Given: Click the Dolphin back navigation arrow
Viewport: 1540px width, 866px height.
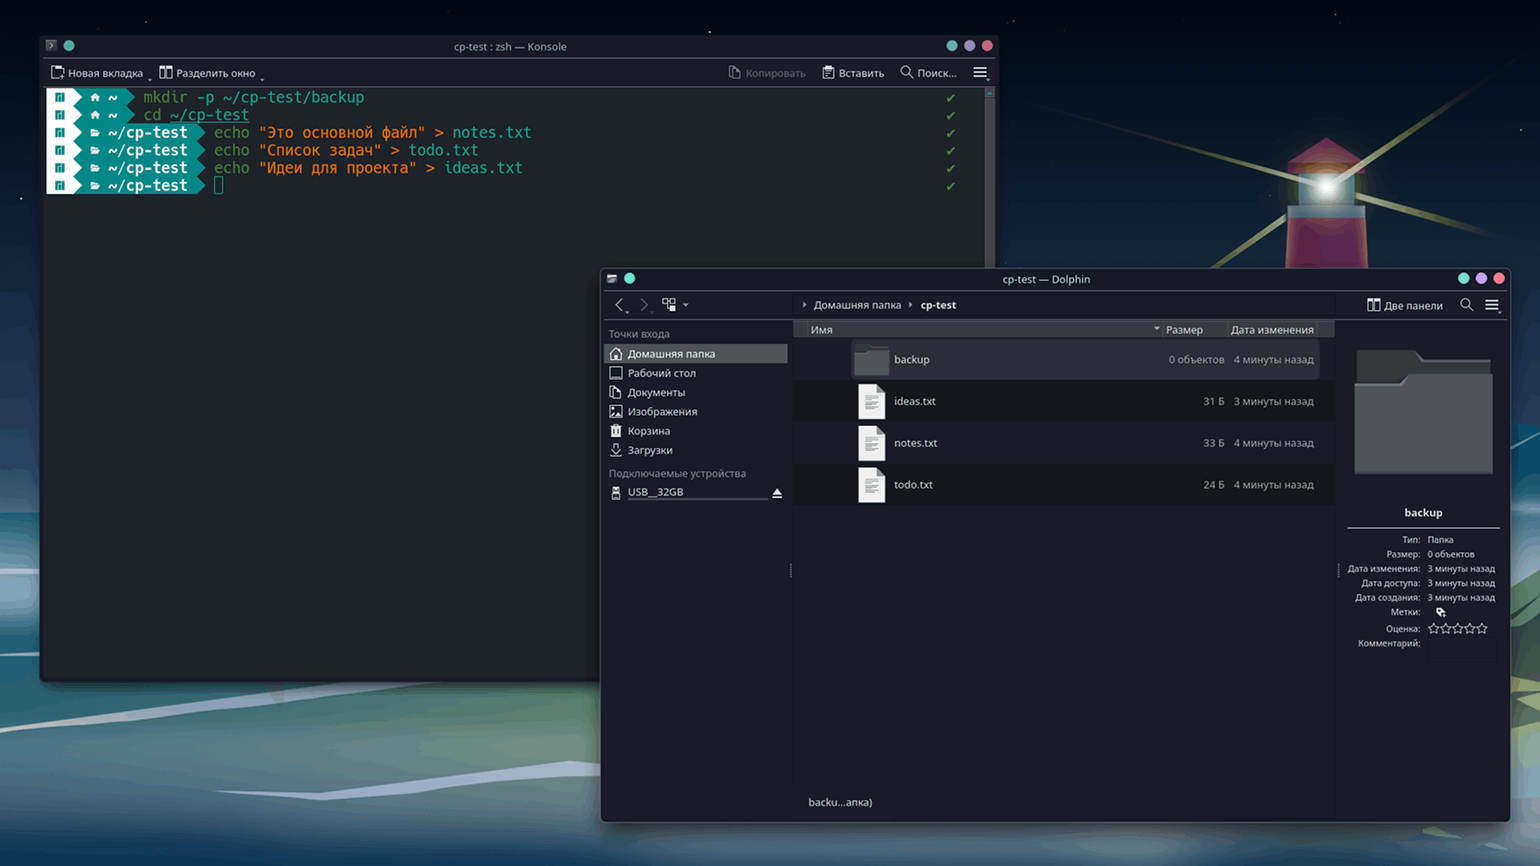Looking at the screenshot, I should click(619, 305).
